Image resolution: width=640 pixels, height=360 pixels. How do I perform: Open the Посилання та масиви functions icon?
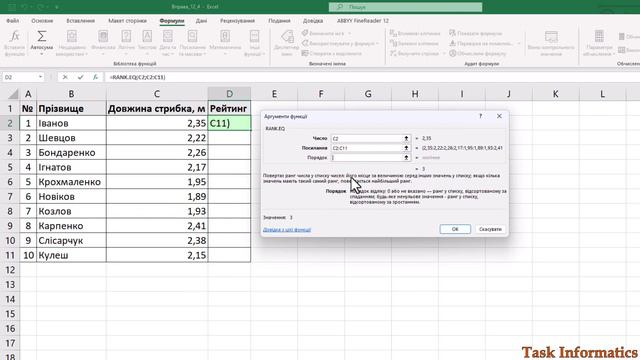192,36
